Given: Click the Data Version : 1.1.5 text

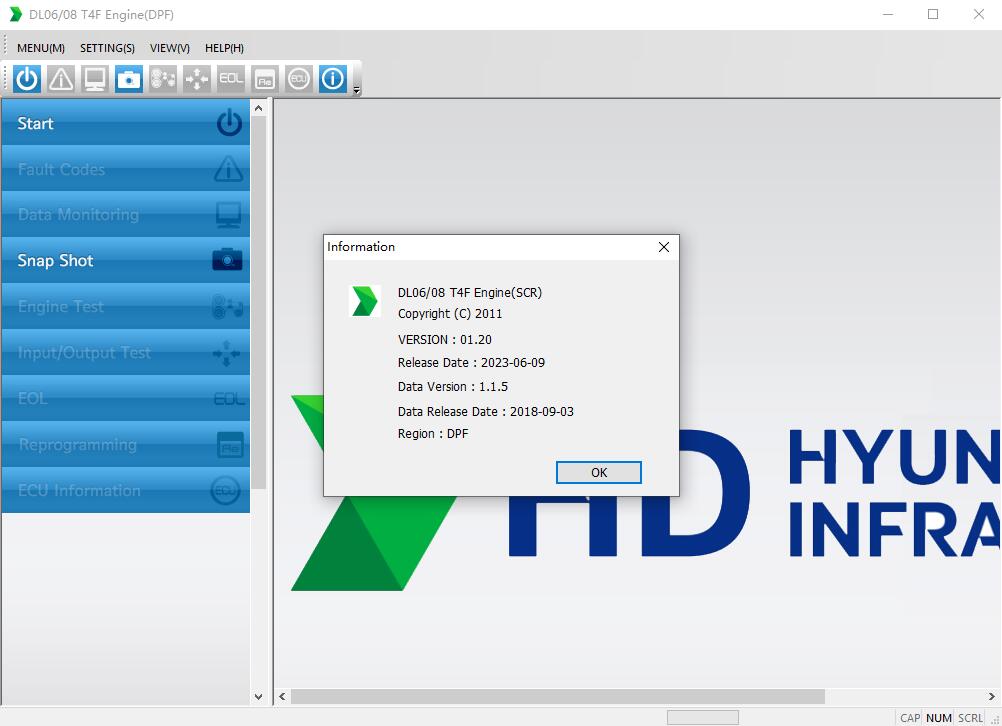Looking at the screenshot, I should click(453, 387).
